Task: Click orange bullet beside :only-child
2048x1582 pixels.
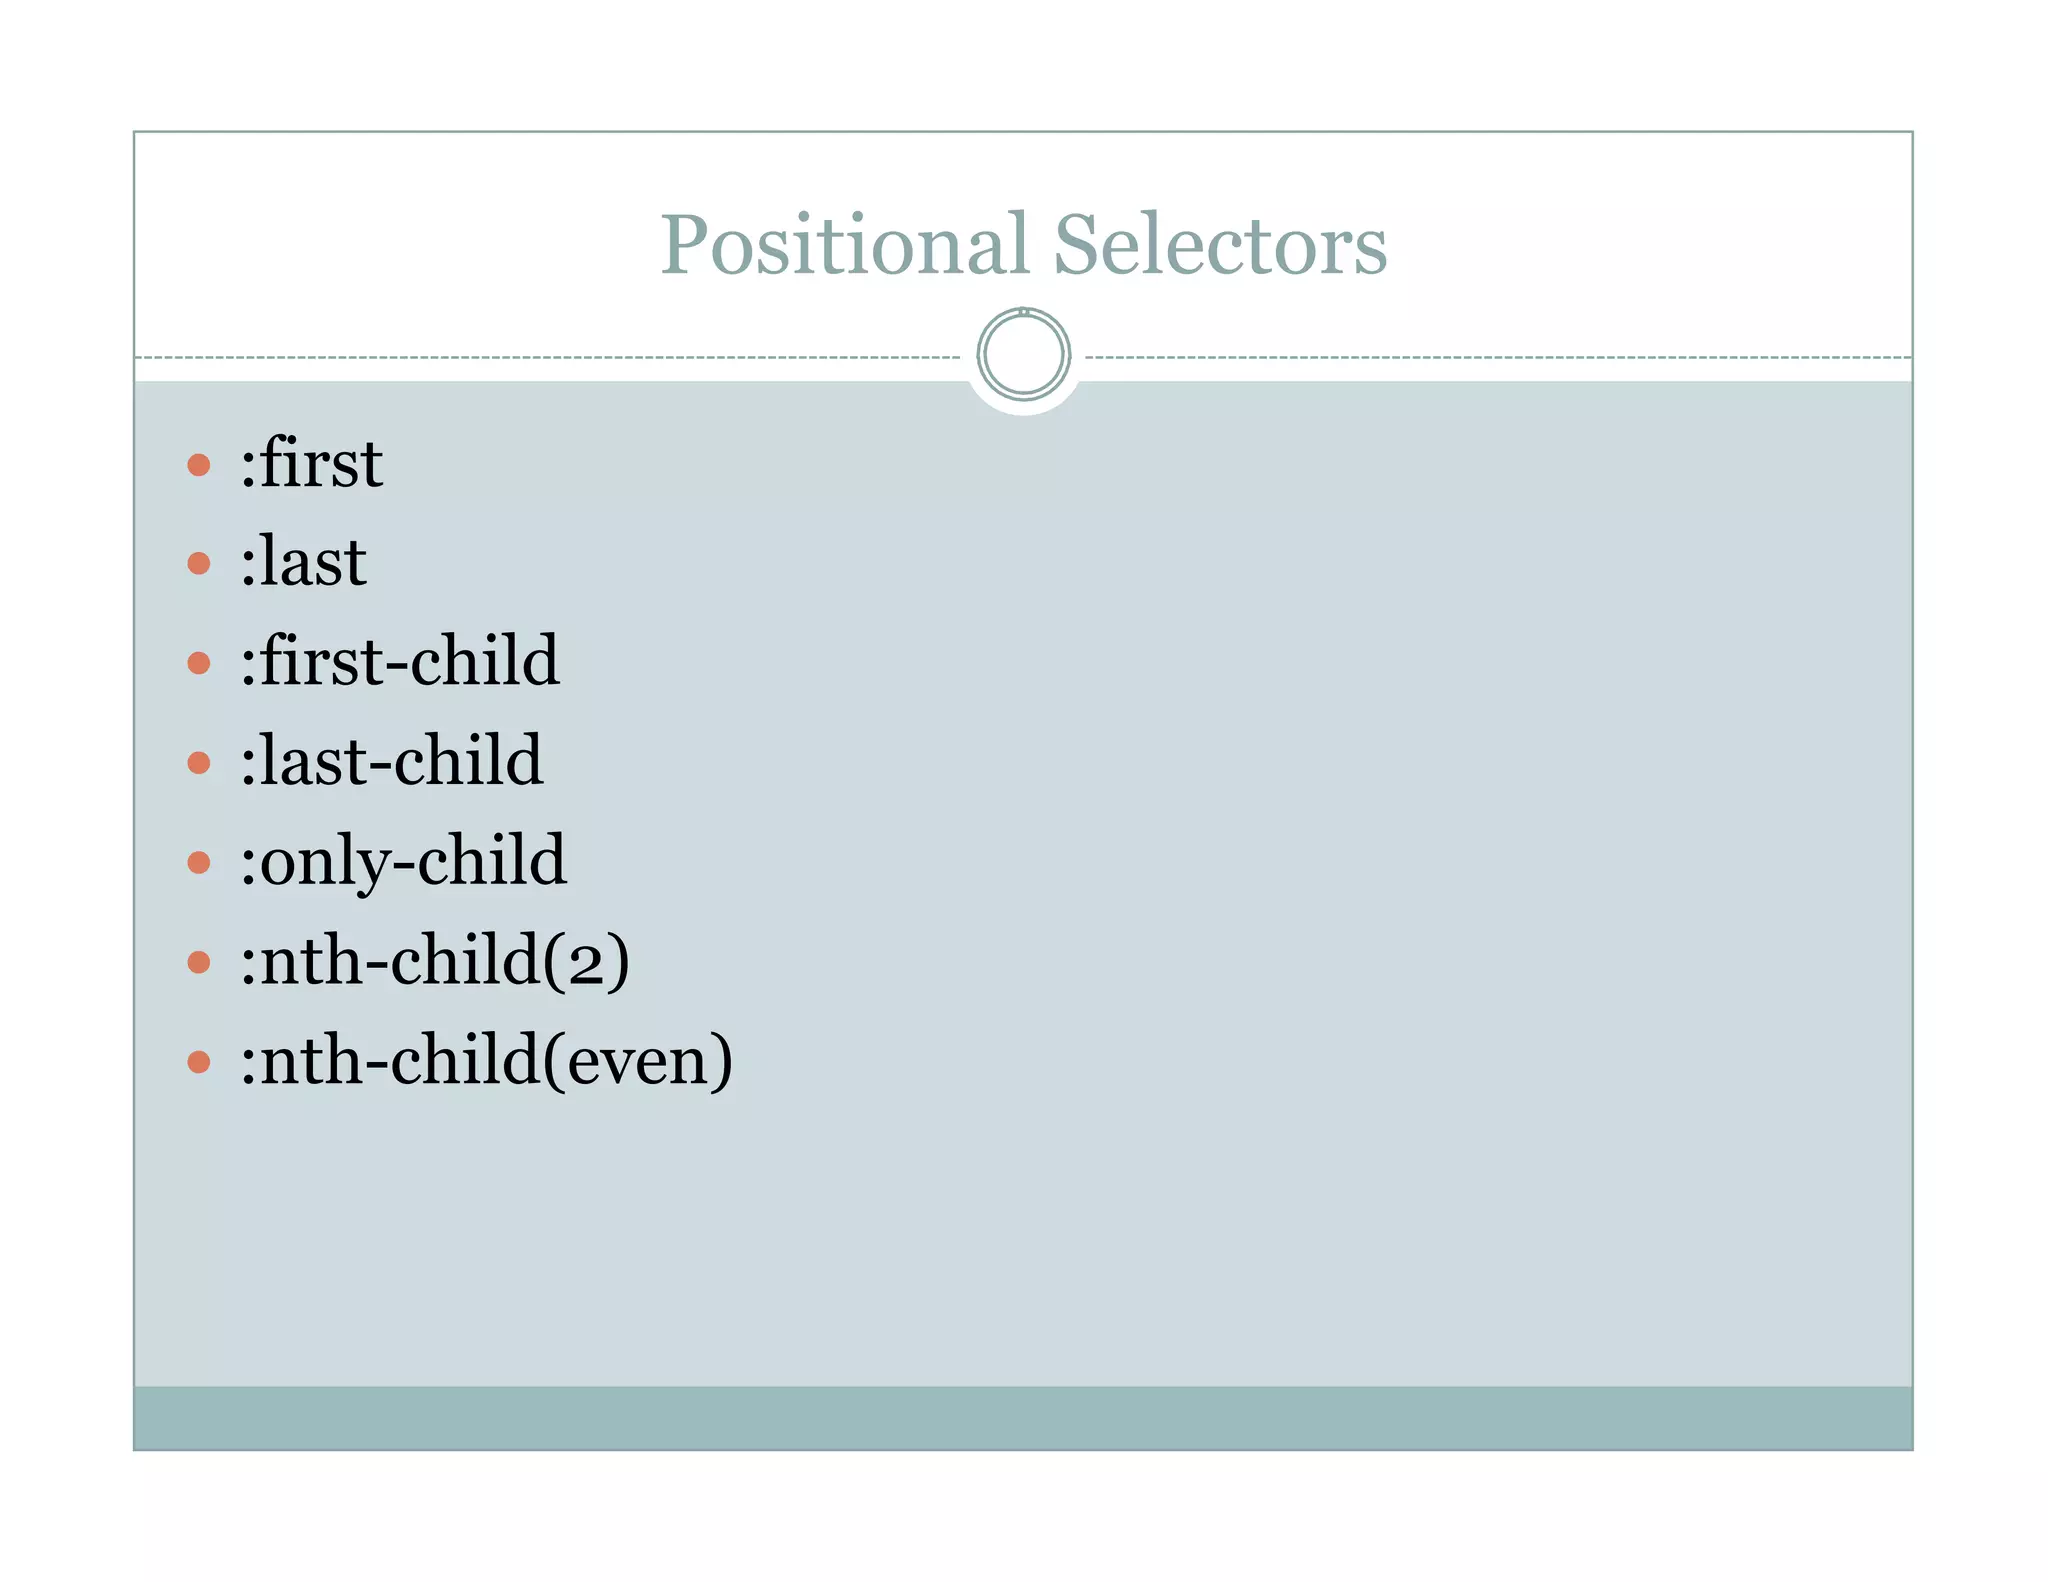Action: (x=199, y=862)
